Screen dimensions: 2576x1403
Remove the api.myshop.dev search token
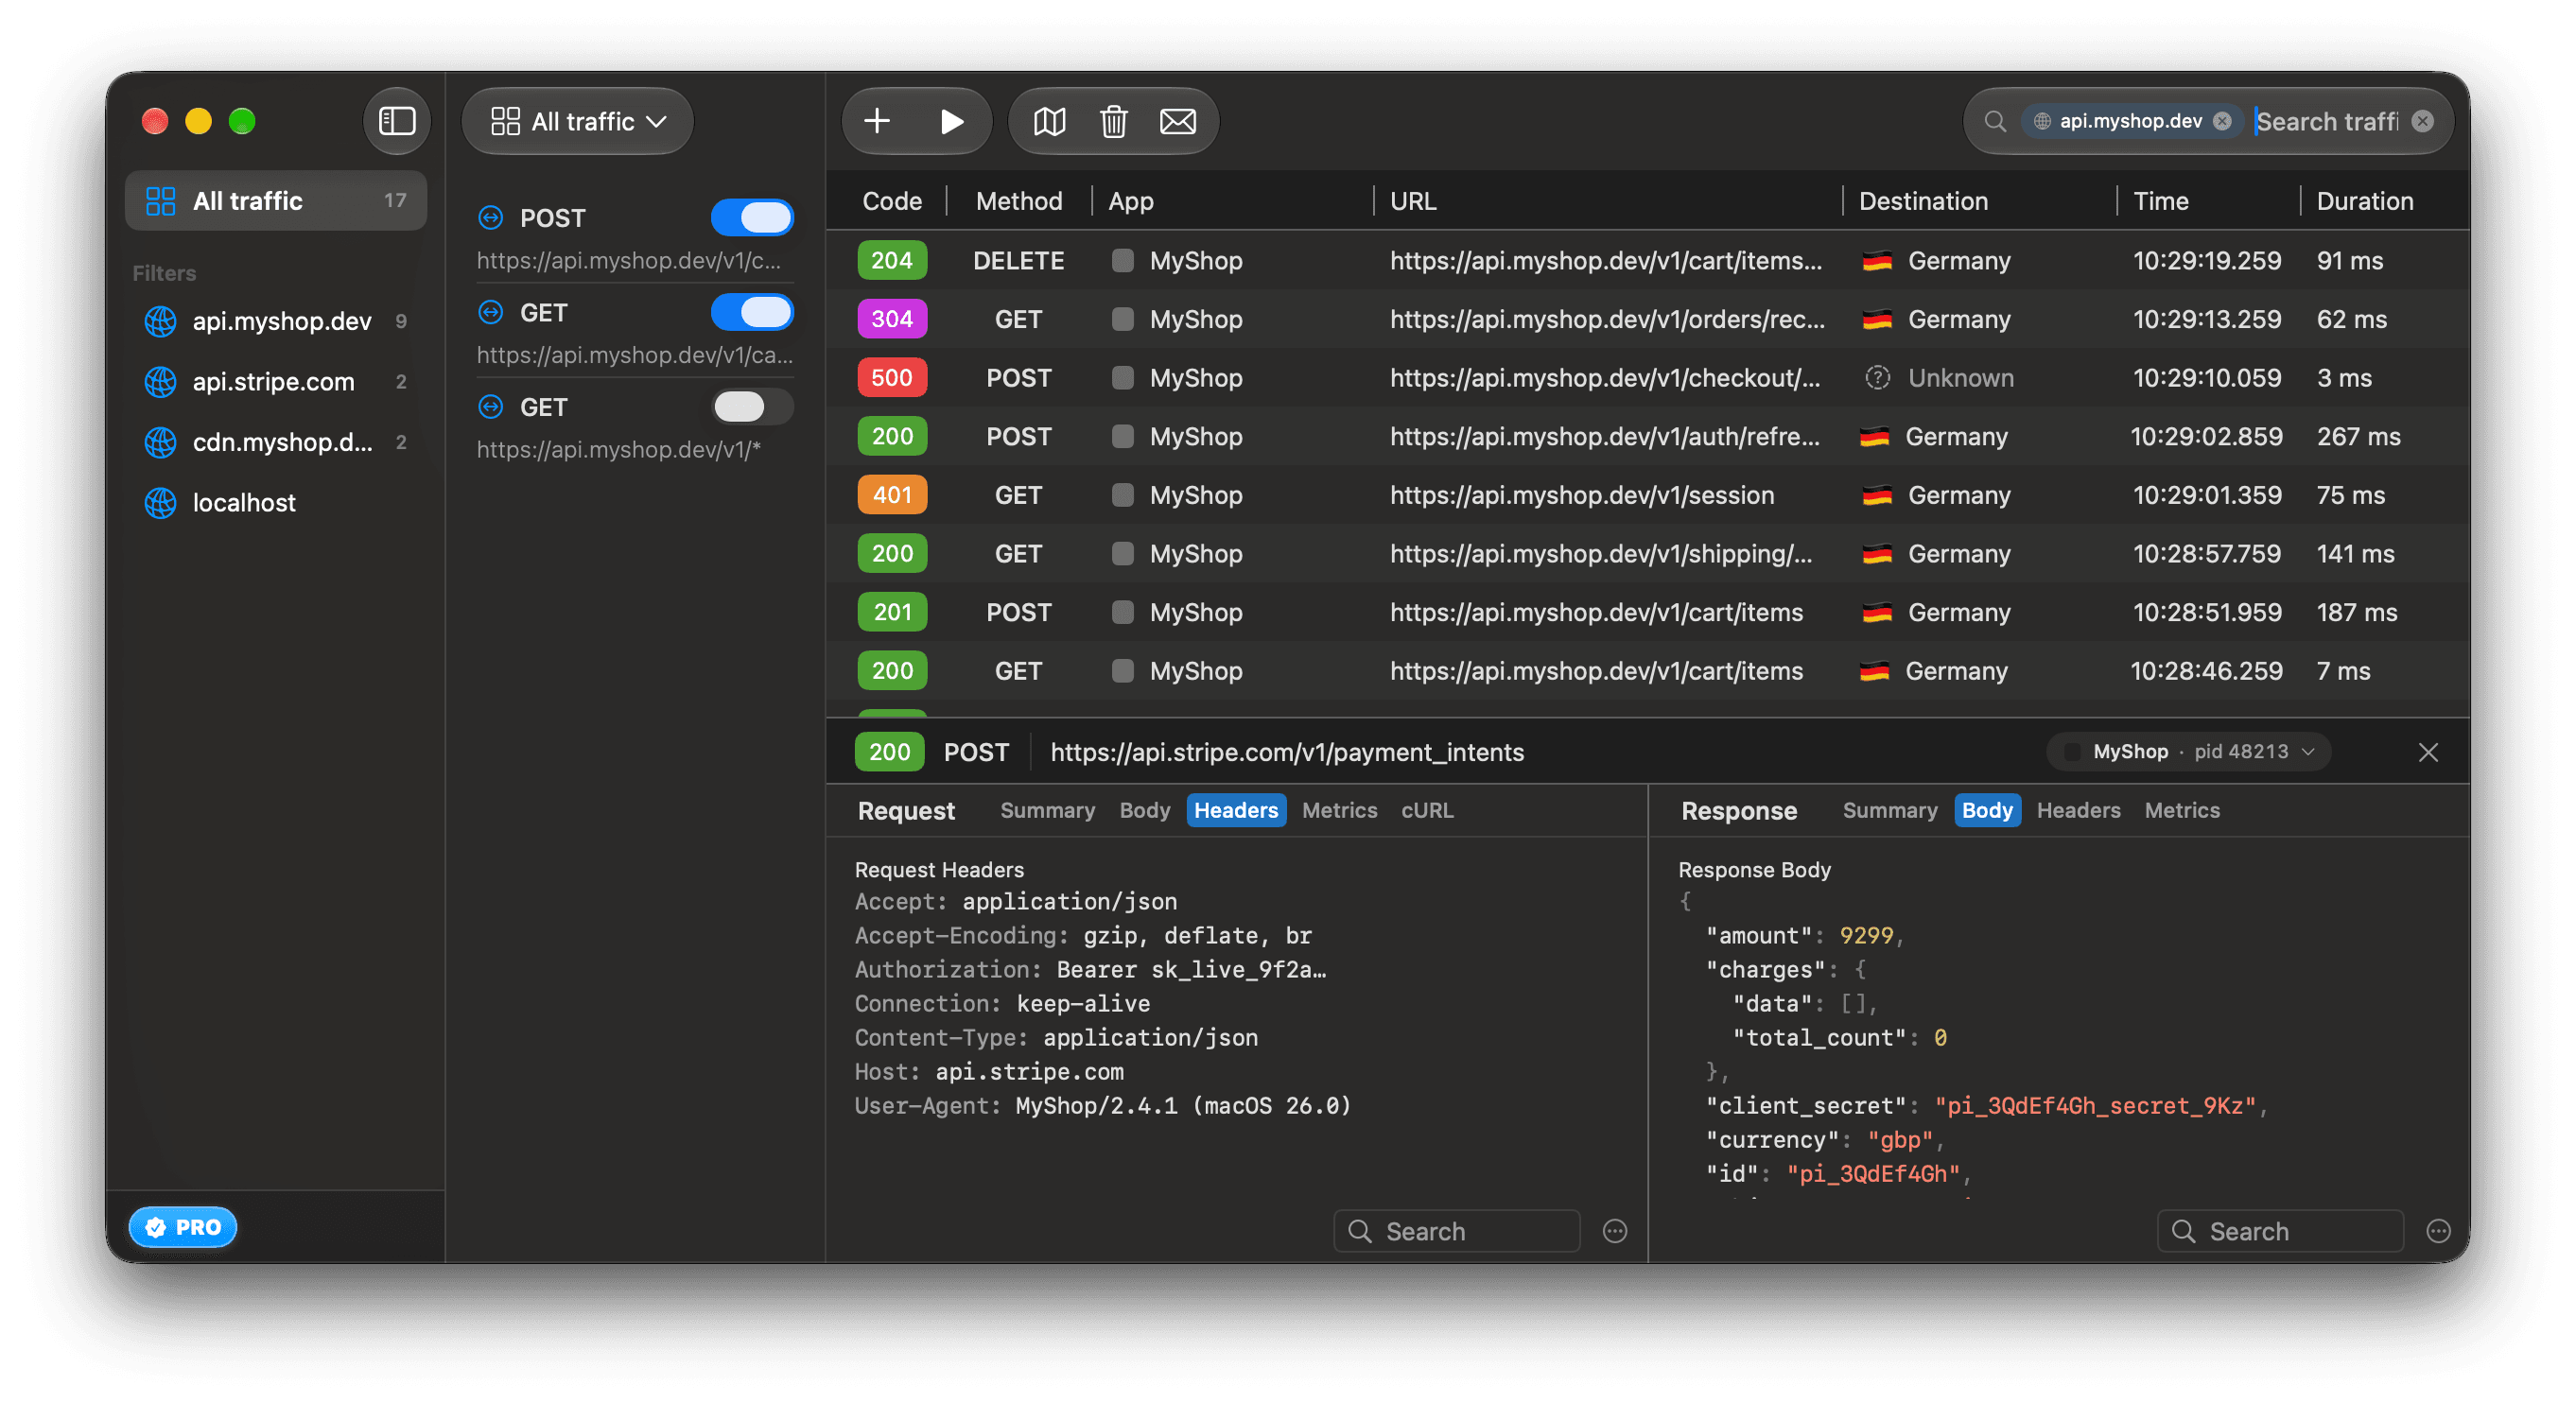2222,121
